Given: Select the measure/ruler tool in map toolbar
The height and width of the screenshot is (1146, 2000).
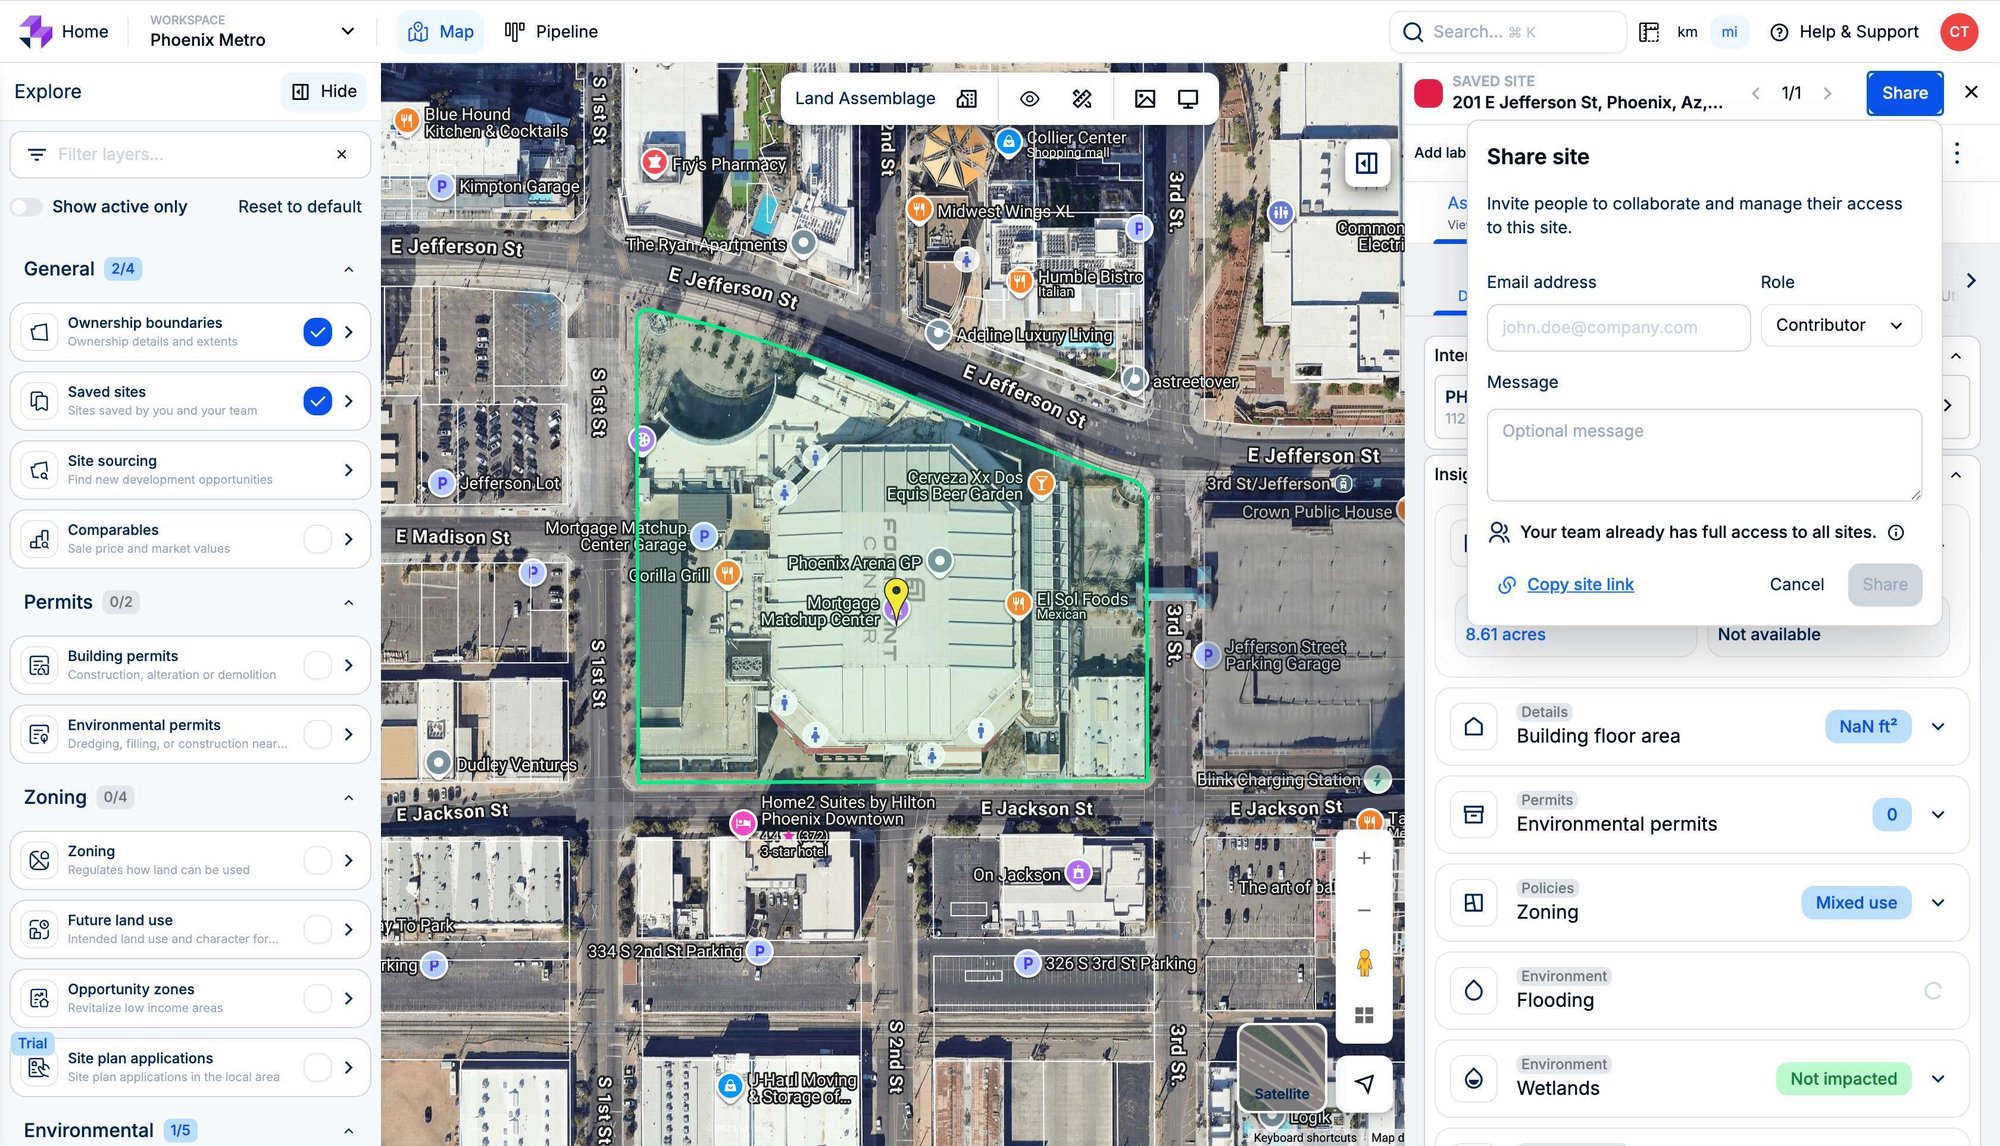Looking at the screenshot, I should [1082, 98].
